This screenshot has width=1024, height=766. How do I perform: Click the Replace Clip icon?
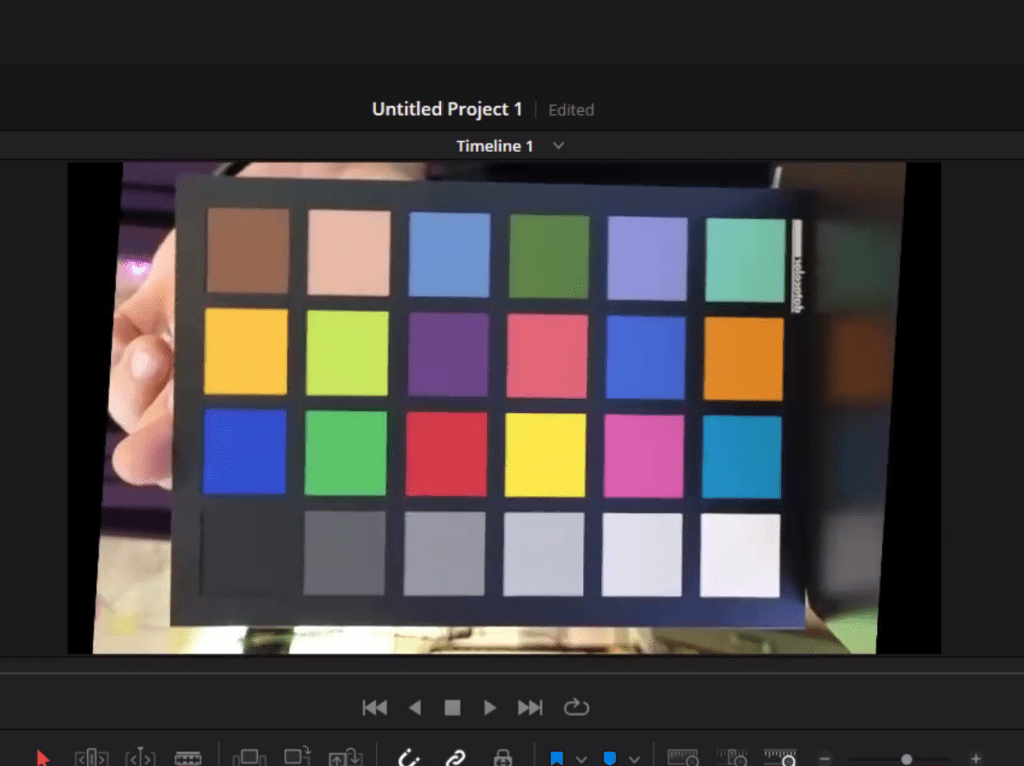click(x=345, y=758)
